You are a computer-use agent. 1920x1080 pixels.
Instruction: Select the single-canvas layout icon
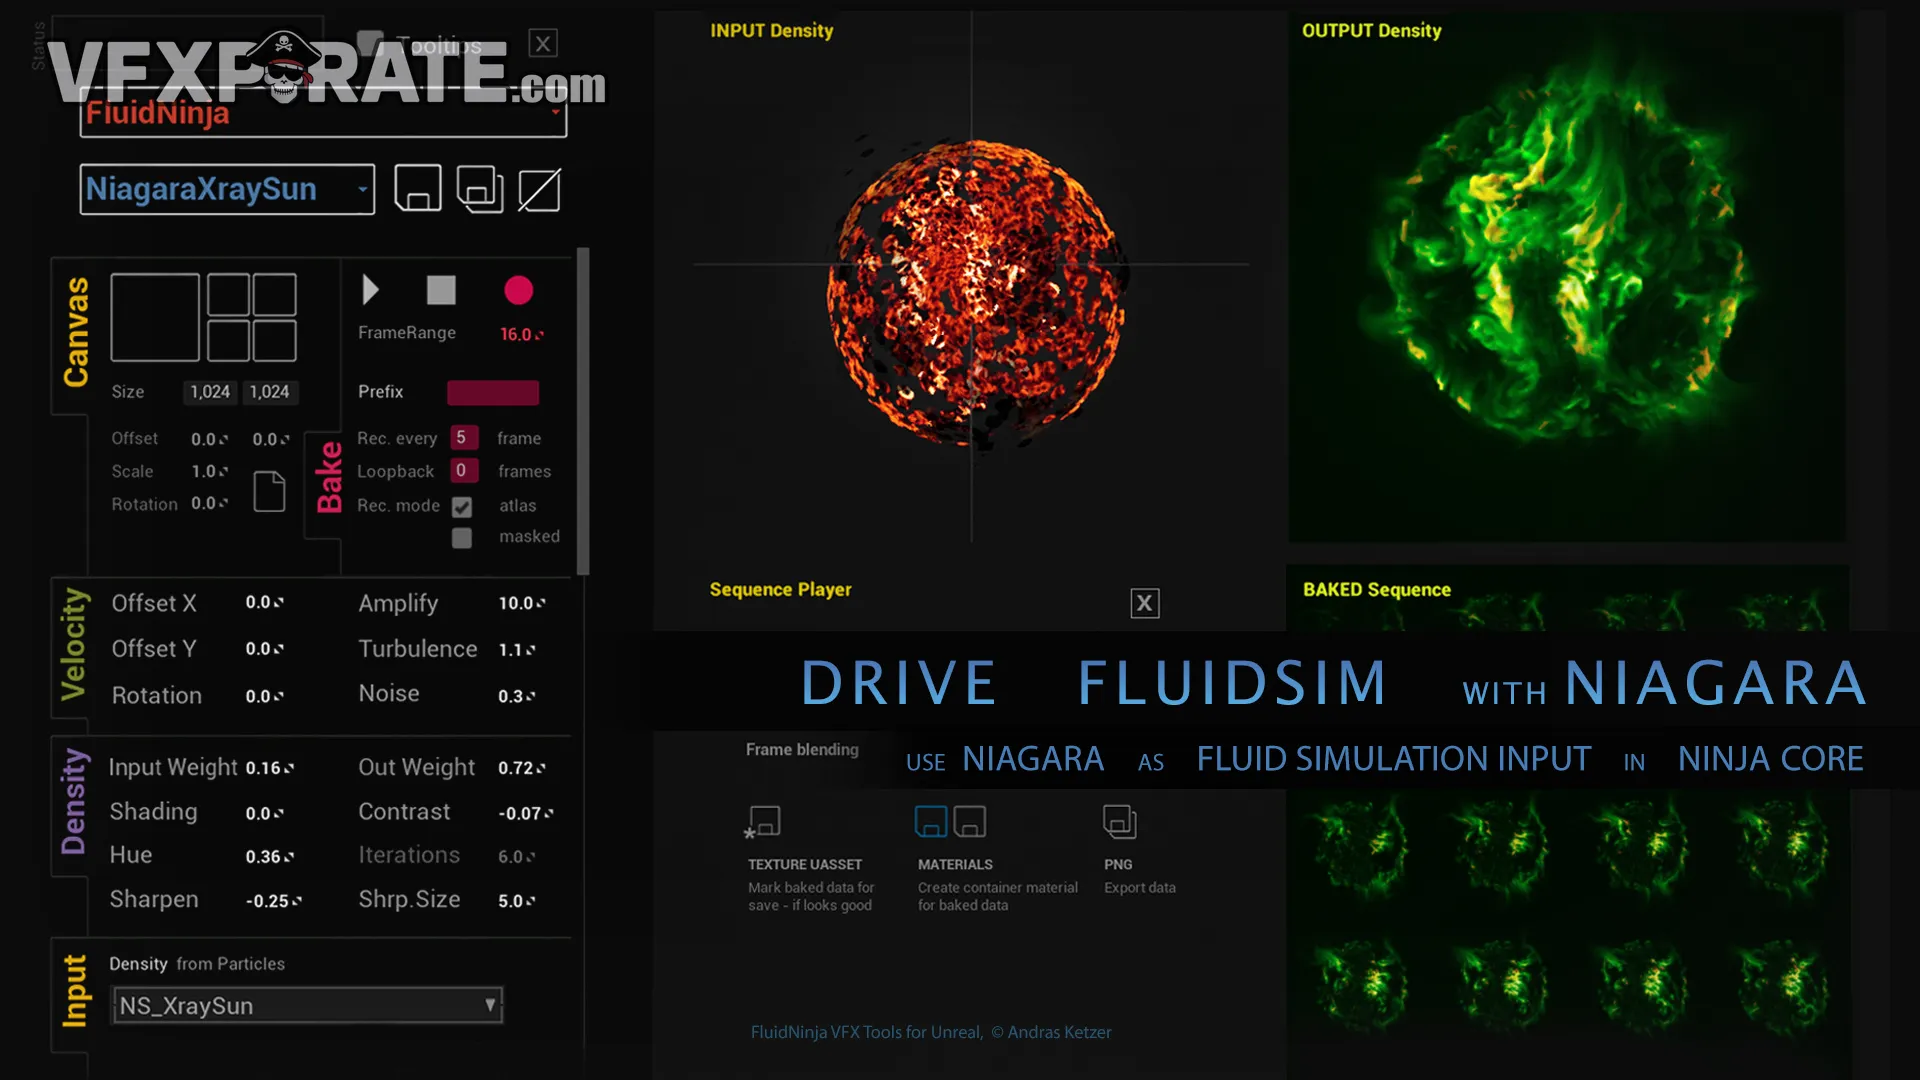click(x=155, y=317)
